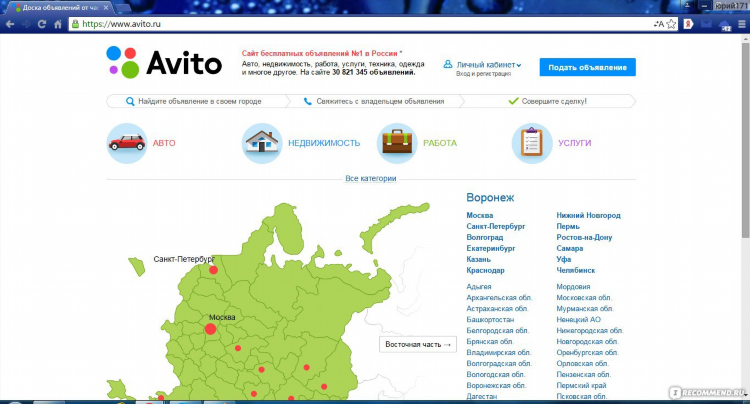Open the new tab button
Viewport: 750px width, 404px height.
pyautogui.click(x=122, y=8)
